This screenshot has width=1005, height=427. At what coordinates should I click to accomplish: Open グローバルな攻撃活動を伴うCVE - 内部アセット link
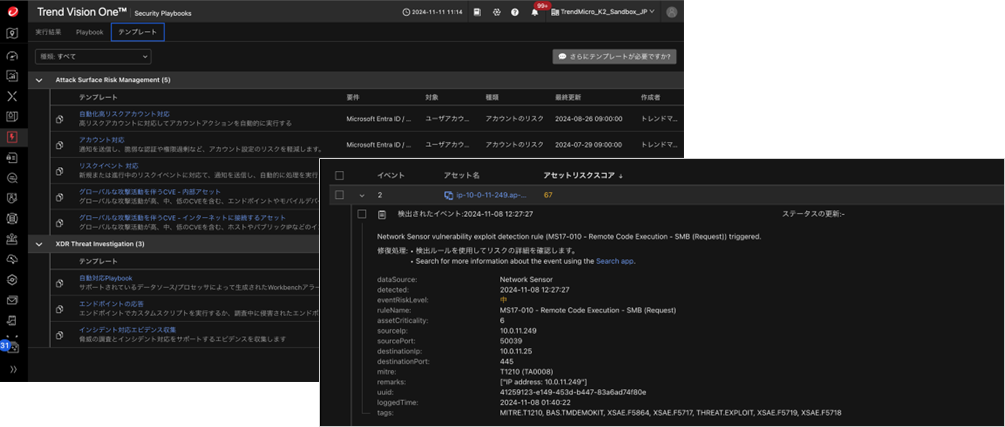(x=149, y=192)
